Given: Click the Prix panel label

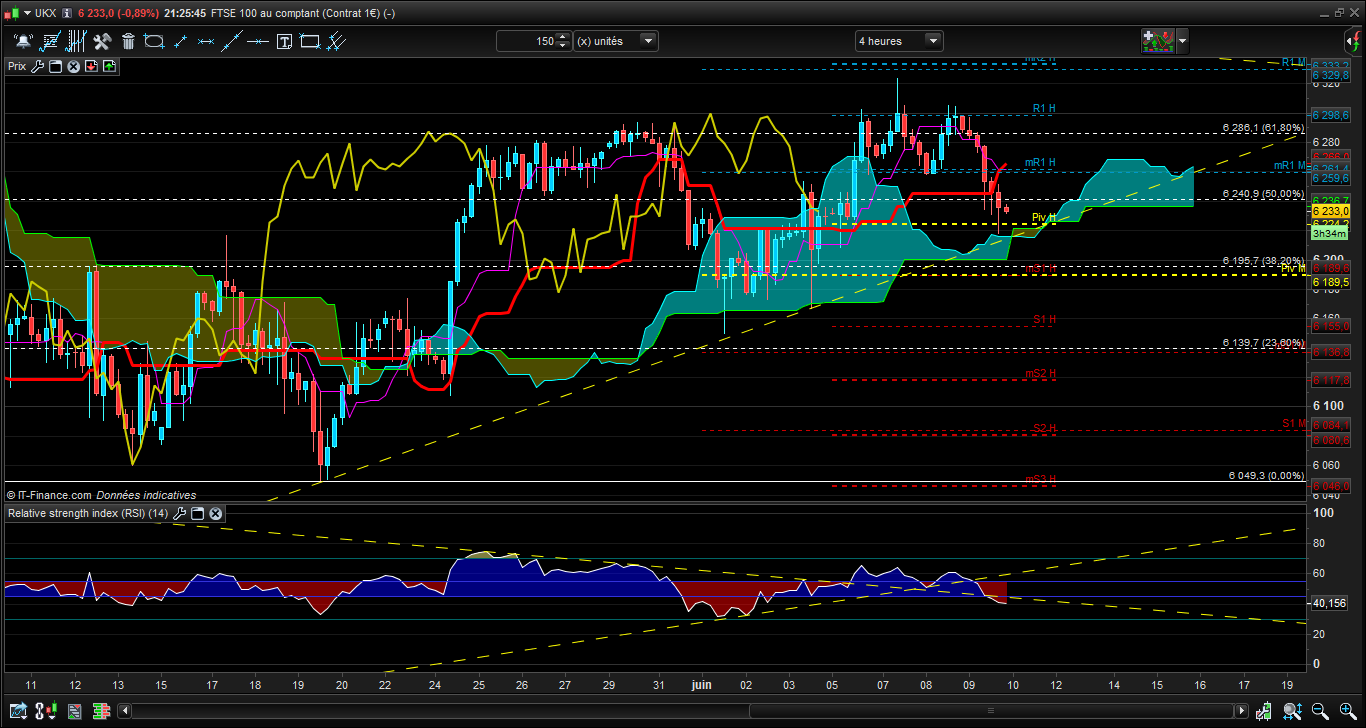Looking at the screenshot, I should [17, 66].
